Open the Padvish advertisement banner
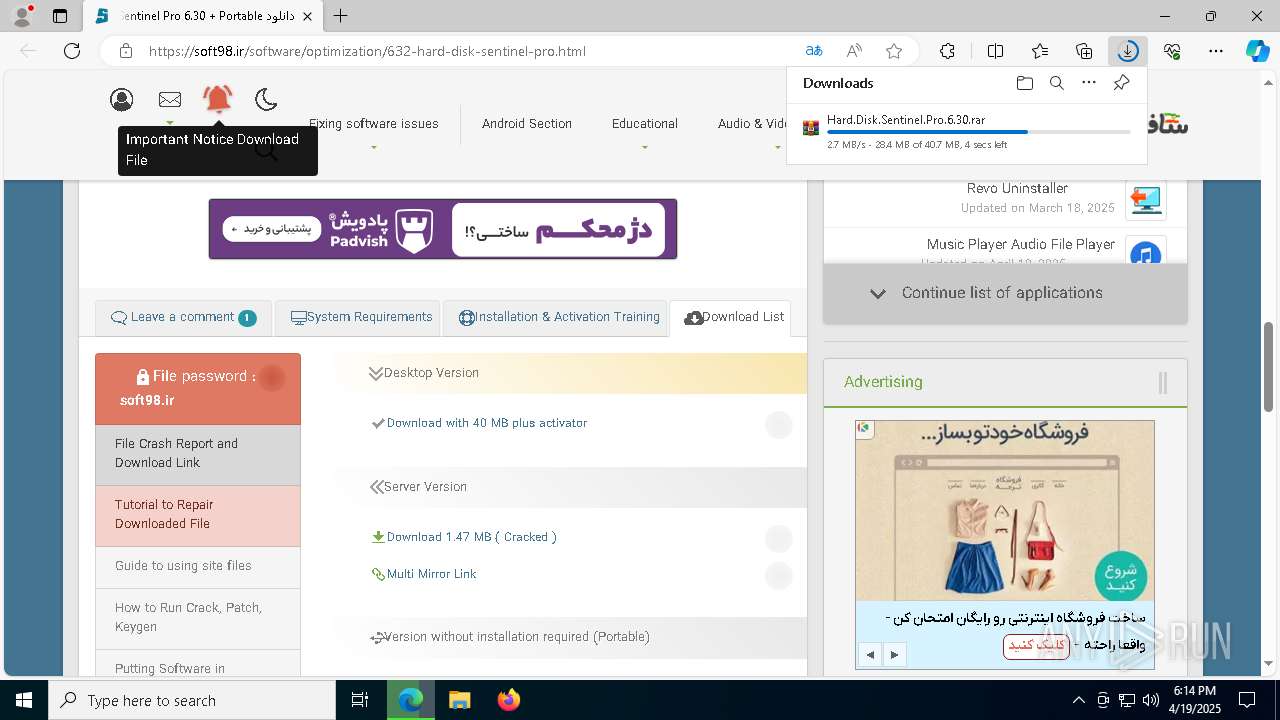Viewport: 1280px width, 720px height. [443, 229]
